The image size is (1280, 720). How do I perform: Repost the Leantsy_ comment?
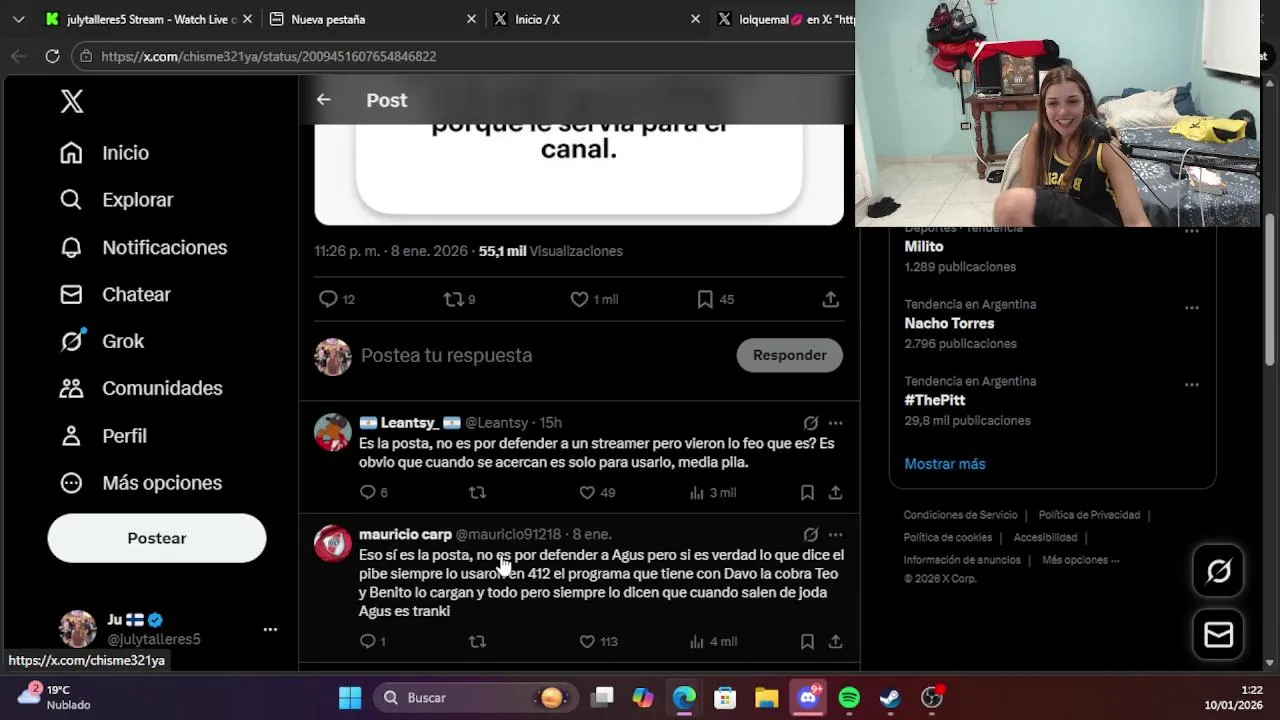pos(477,492)
